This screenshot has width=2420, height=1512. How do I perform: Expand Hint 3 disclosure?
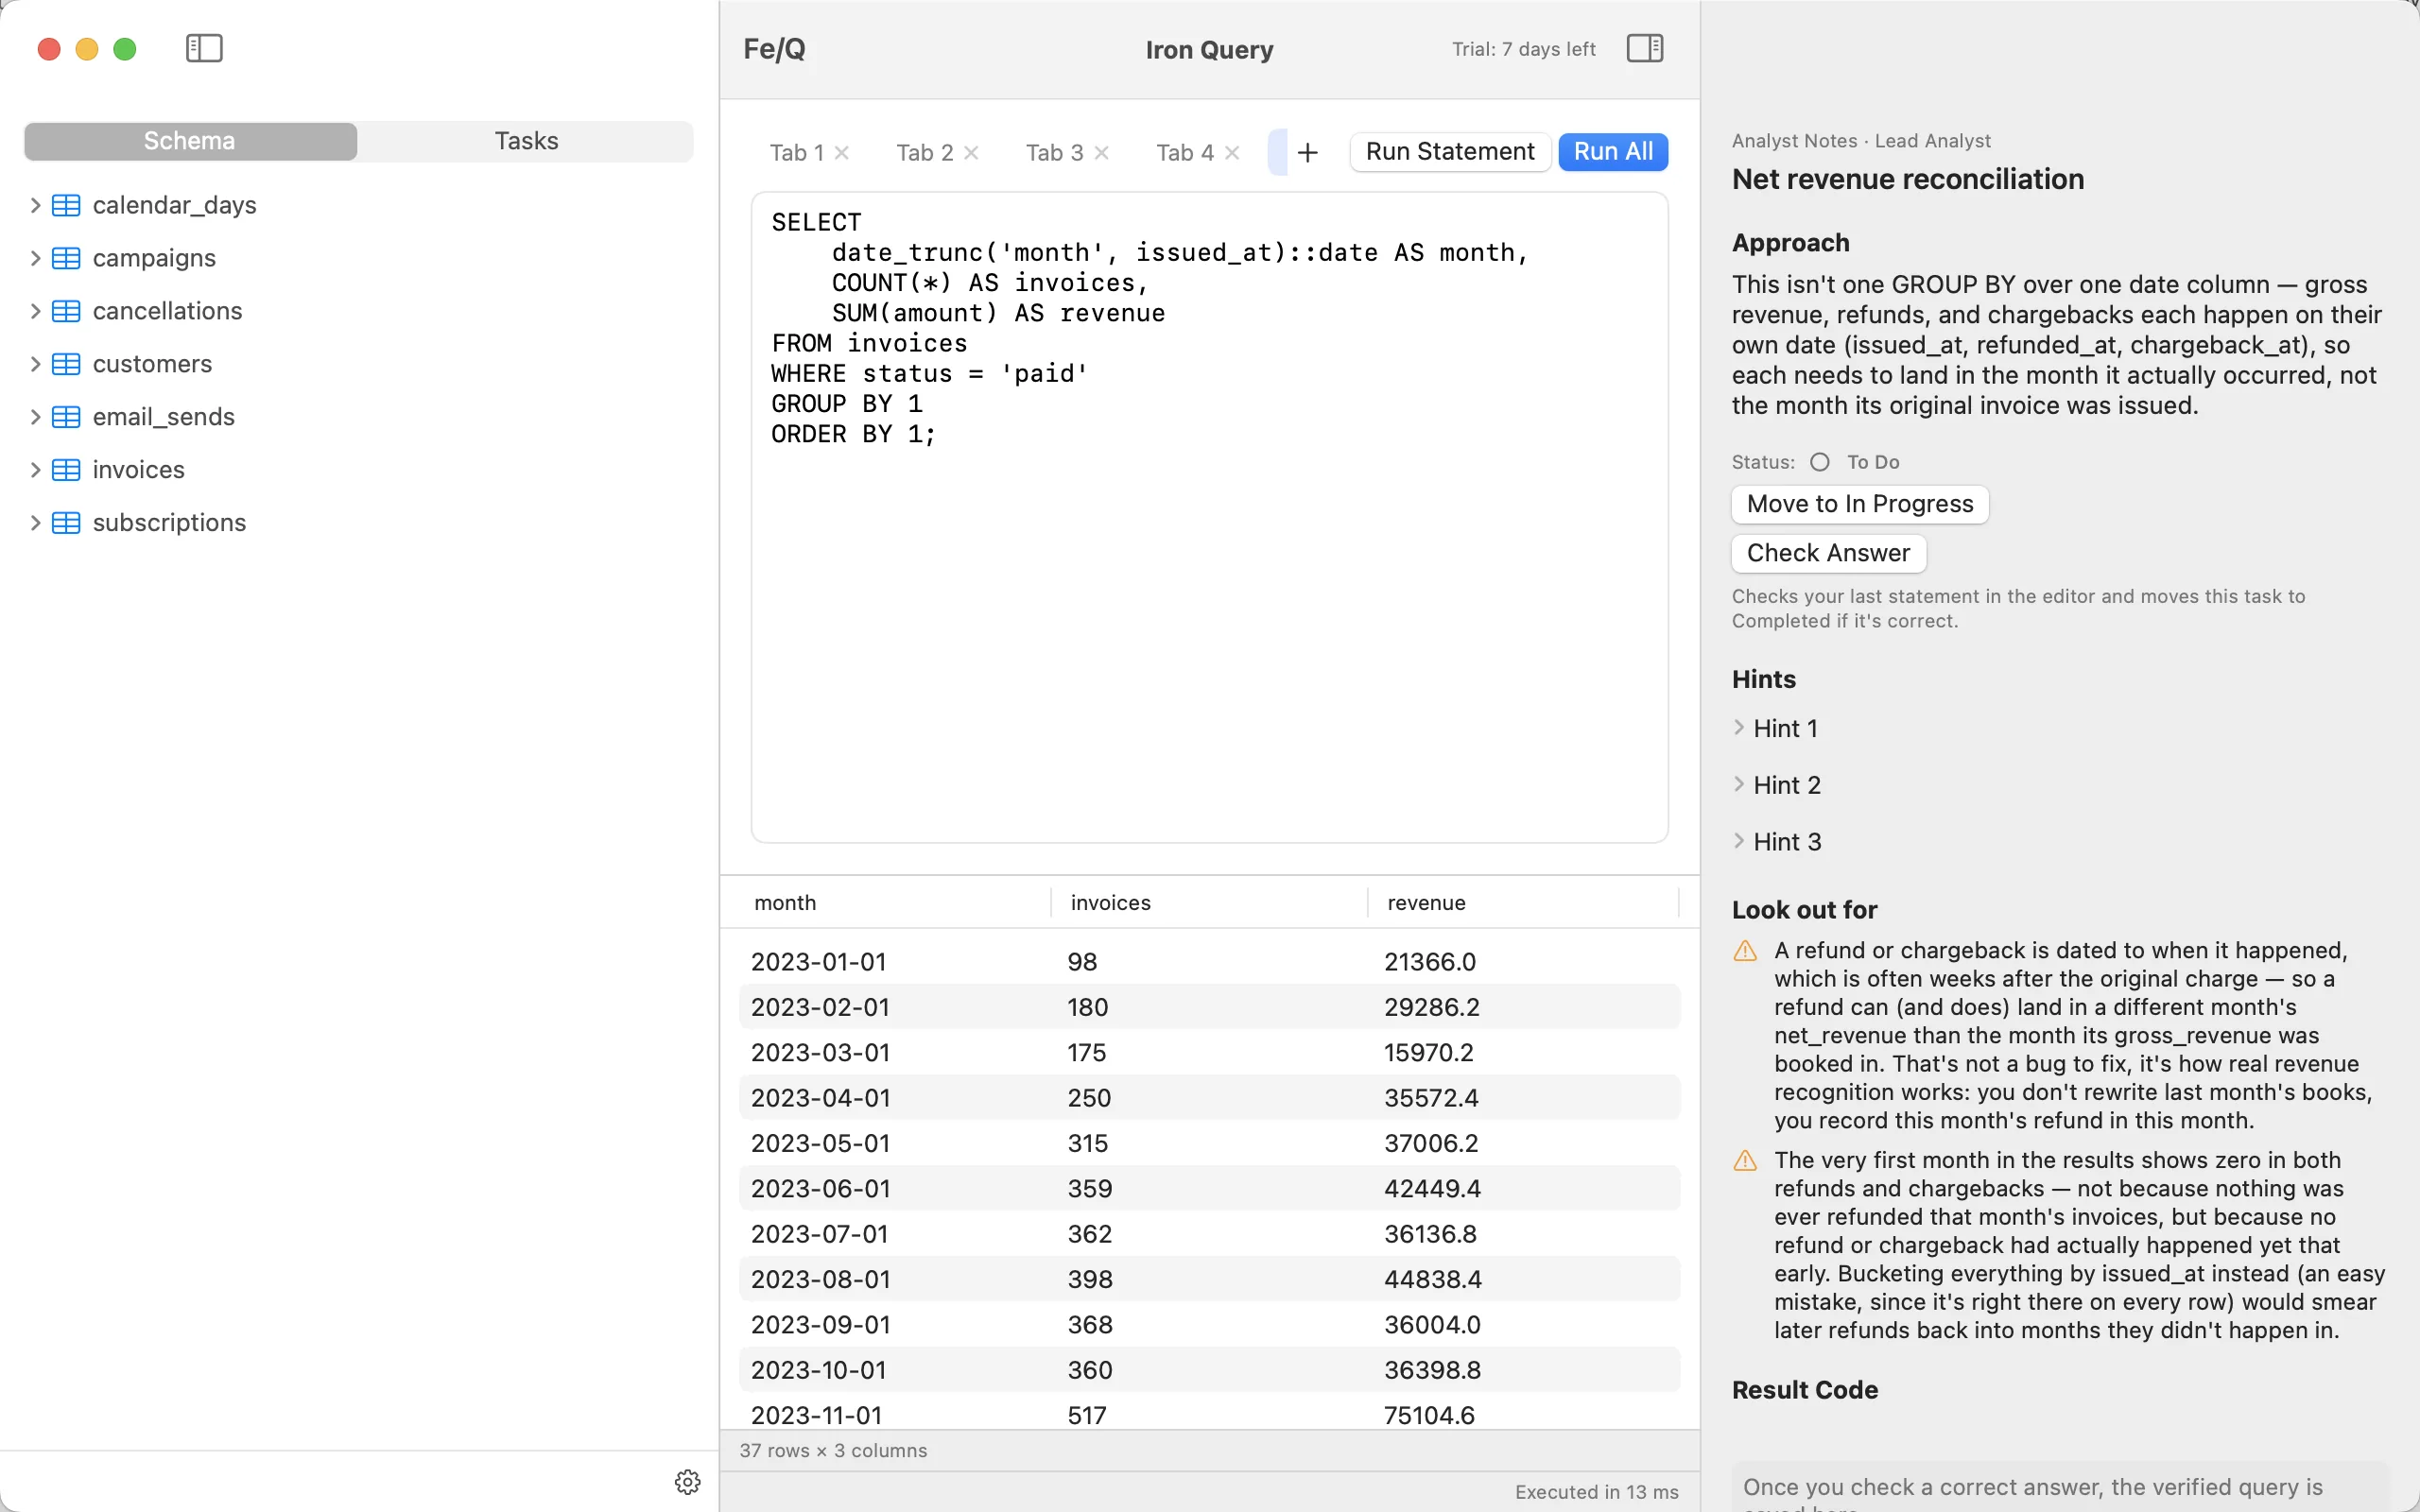click(1739, 842)
